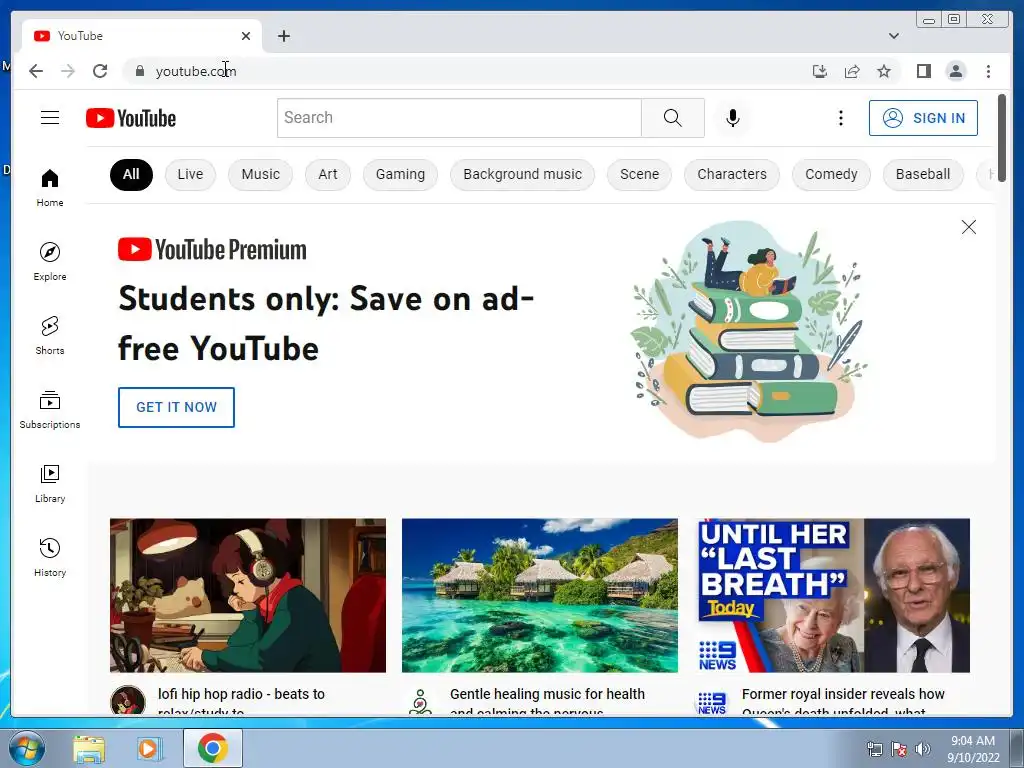This screenshot has width=1024, height=768.
Task: Select the Scene filter chip
Action: [639, 174]
